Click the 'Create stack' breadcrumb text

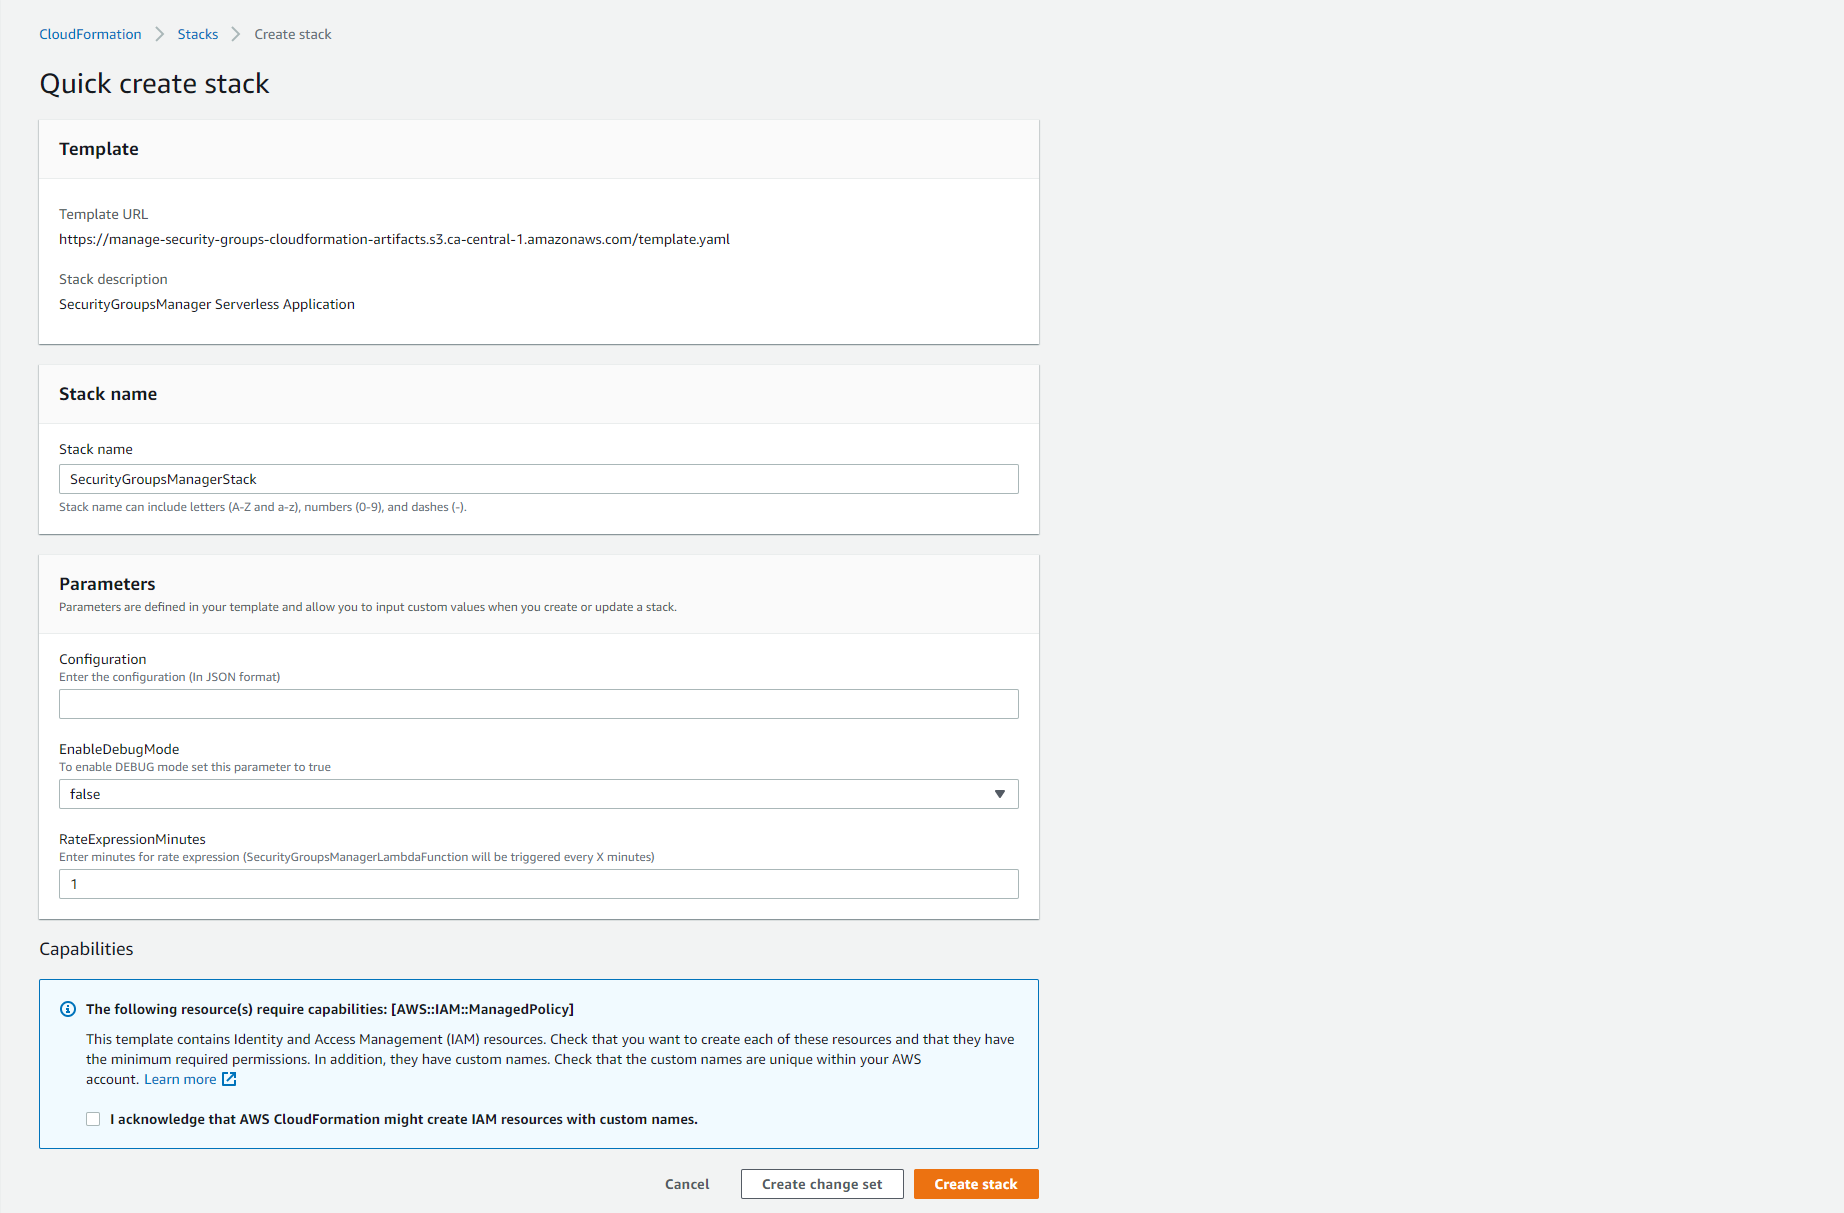coord(293,34)
